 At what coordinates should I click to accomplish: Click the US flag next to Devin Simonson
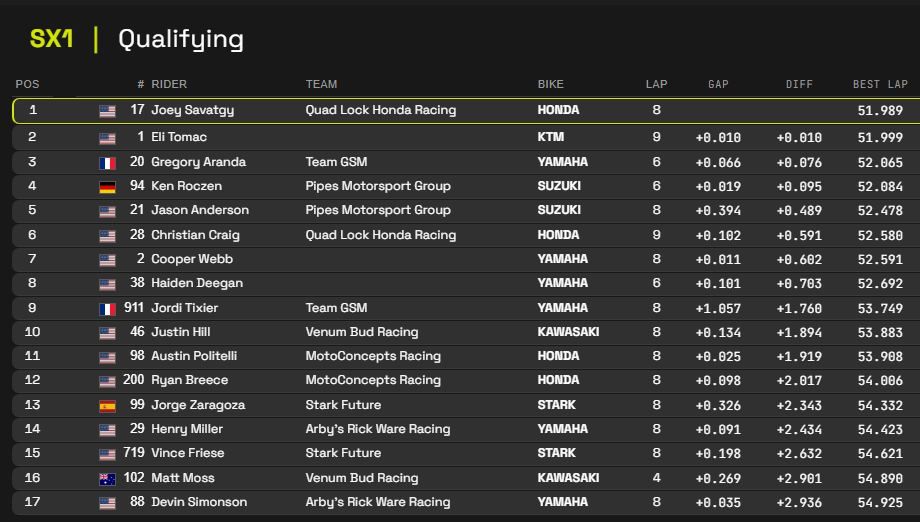pos(107,503)
